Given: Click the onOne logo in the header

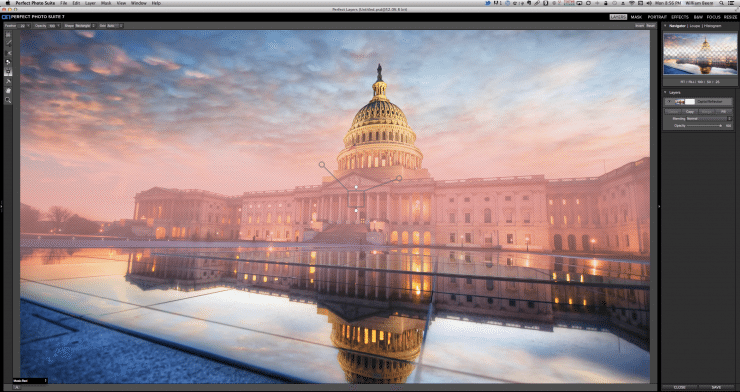Looking at the screenshot, I should pyautogui.click(x=6, y=17).
